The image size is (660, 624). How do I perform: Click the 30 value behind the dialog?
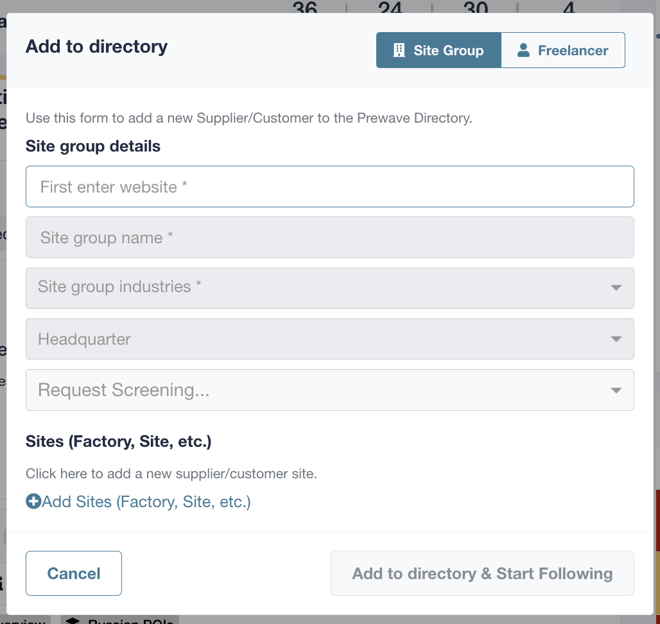click(x=476, y=7)
